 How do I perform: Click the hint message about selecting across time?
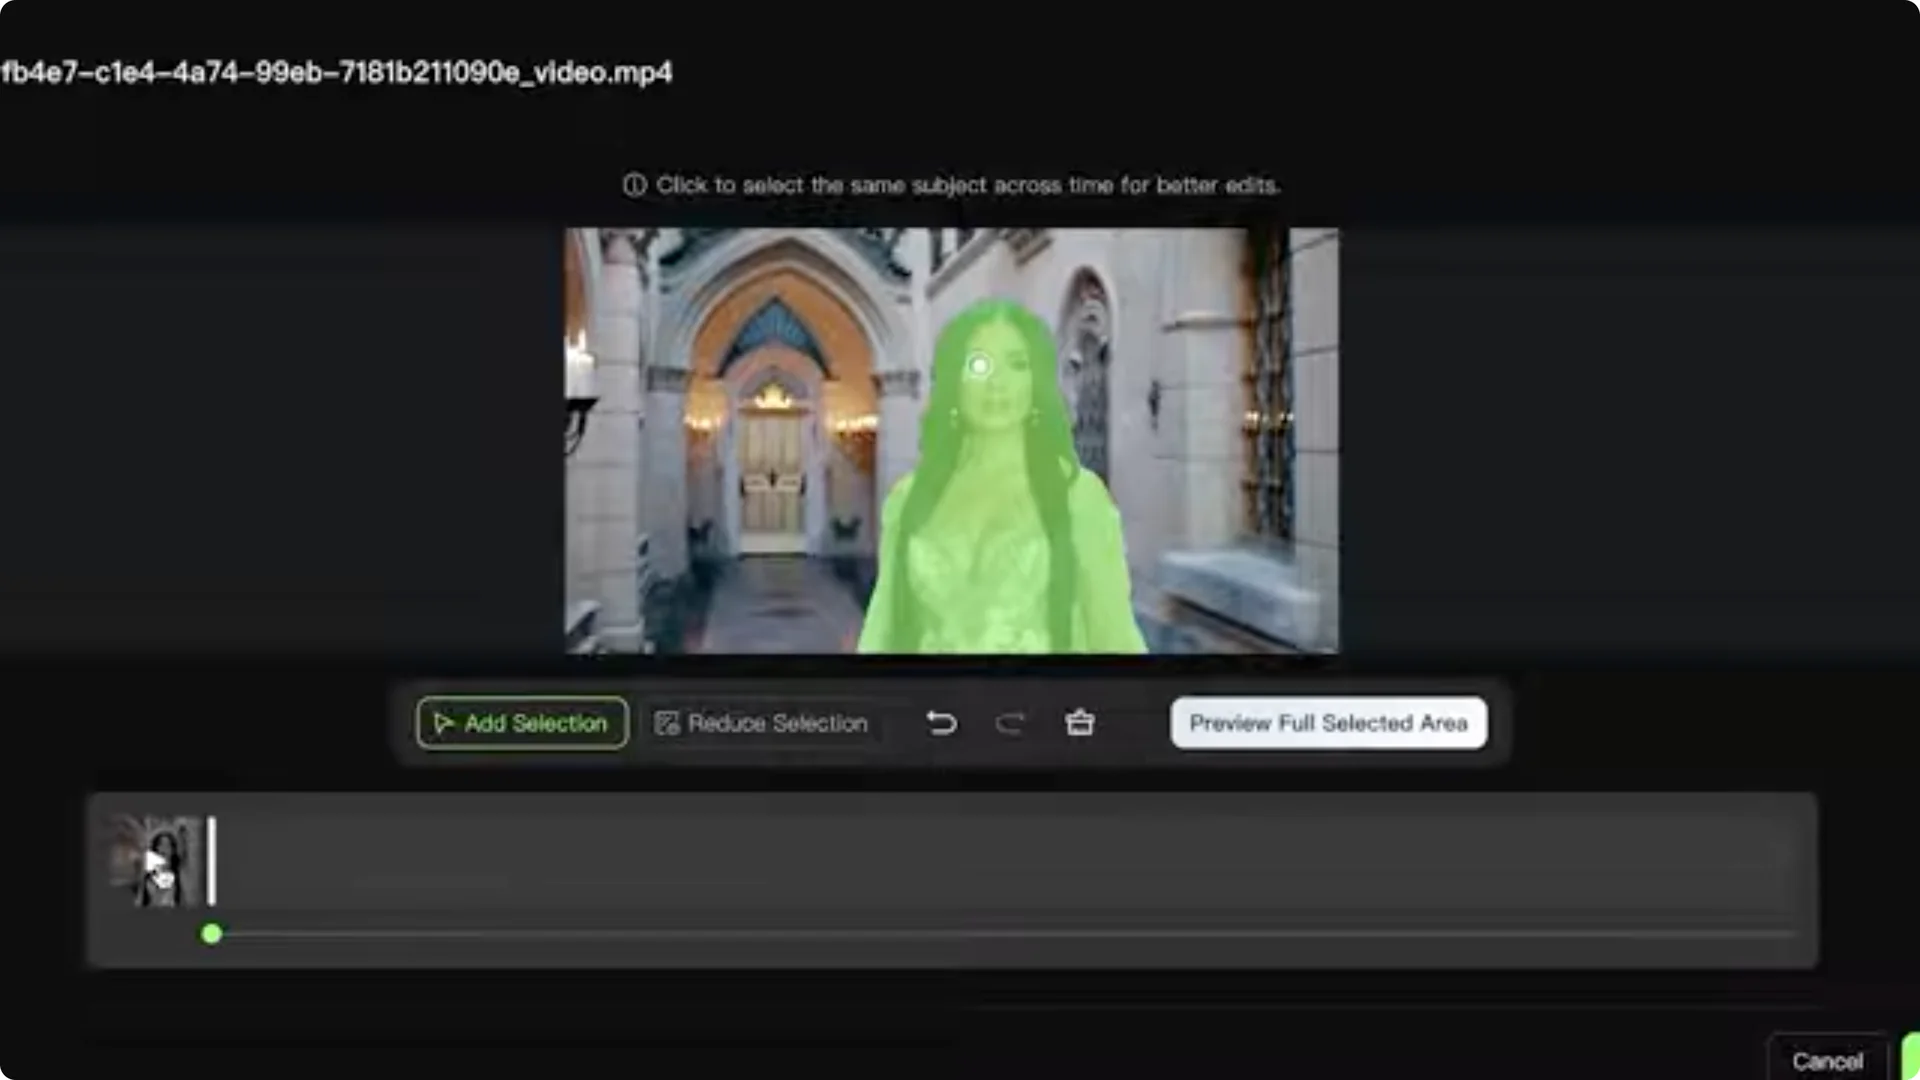[970, 185]
